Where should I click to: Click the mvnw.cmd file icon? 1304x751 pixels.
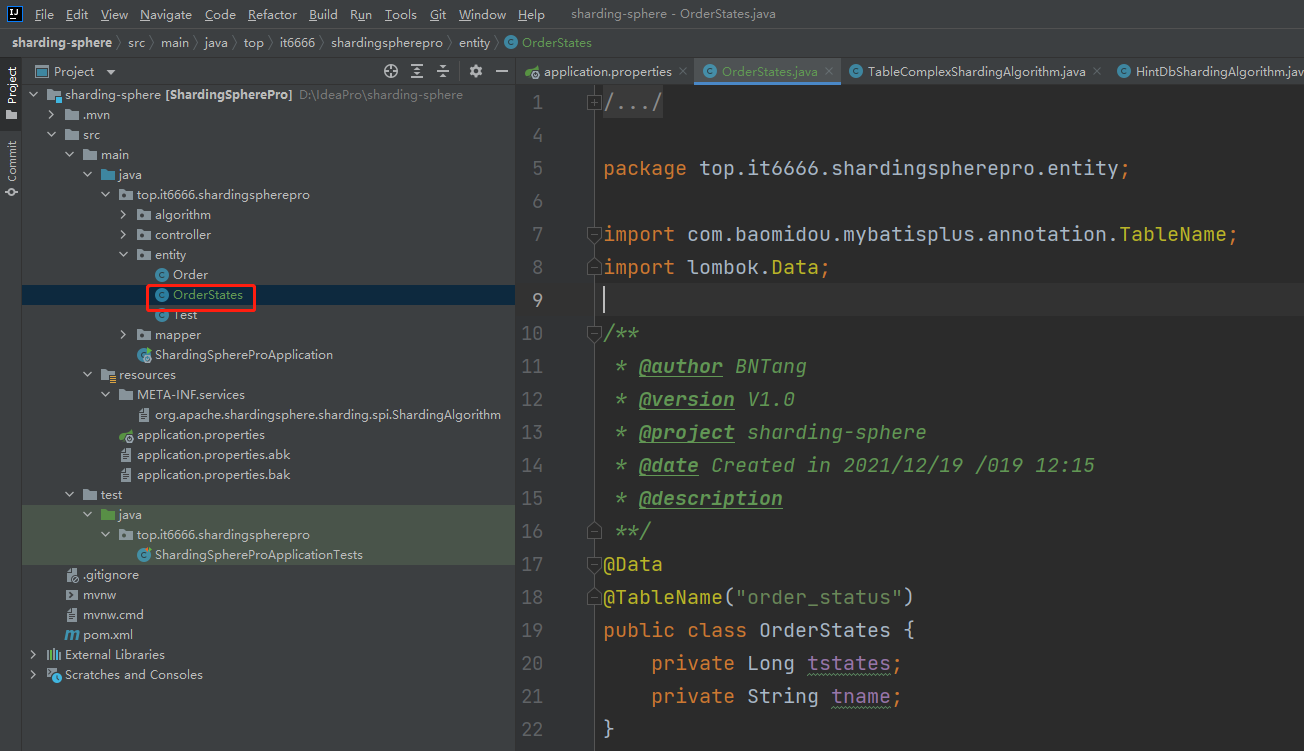point(72,615)
